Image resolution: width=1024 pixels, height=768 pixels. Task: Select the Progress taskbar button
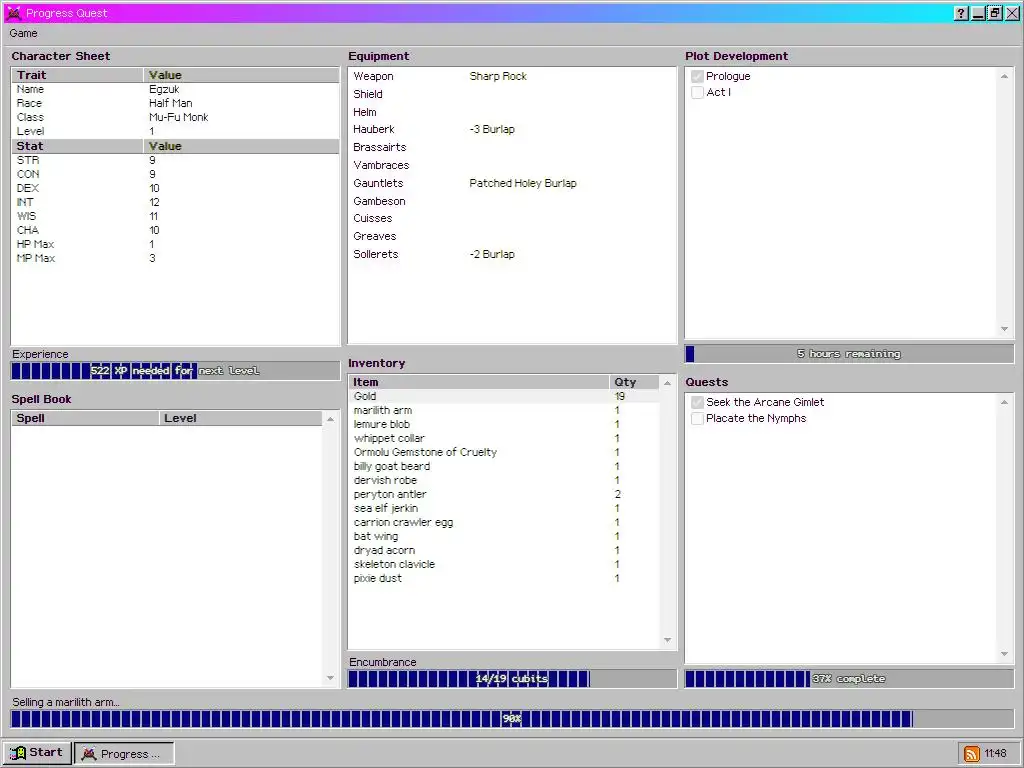tap(124, 754)
